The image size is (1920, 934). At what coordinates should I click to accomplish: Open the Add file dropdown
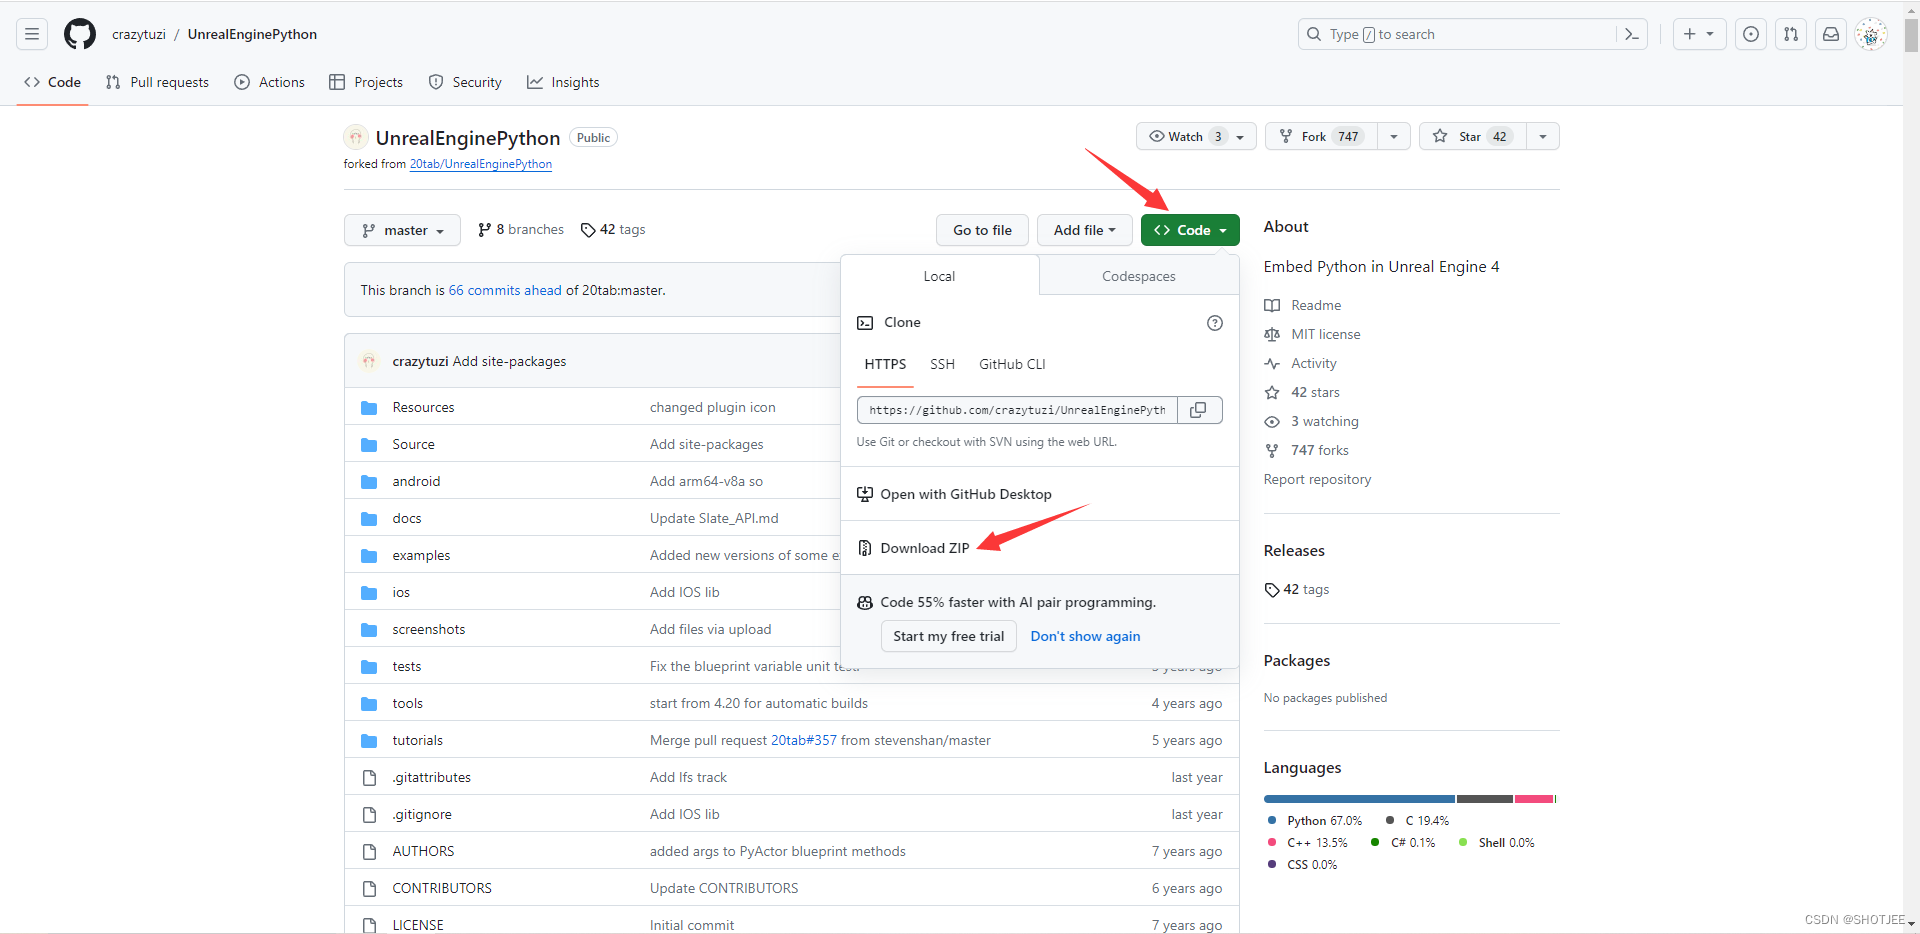[1085, 230]
